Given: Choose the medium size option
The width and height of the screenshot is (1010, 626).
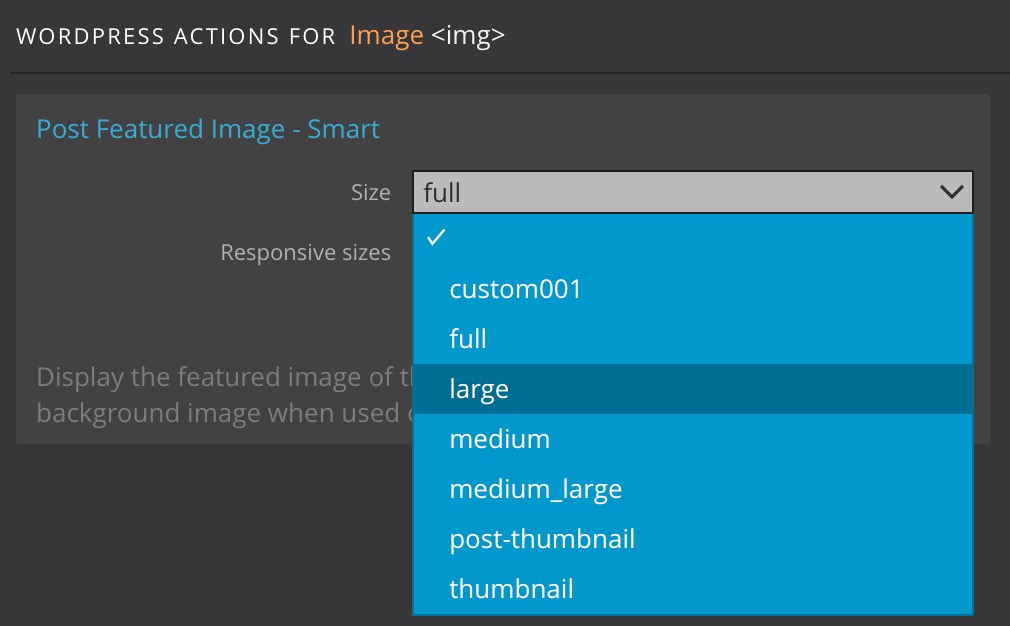Looking at the screenshot, I should [x=692, y=439].
